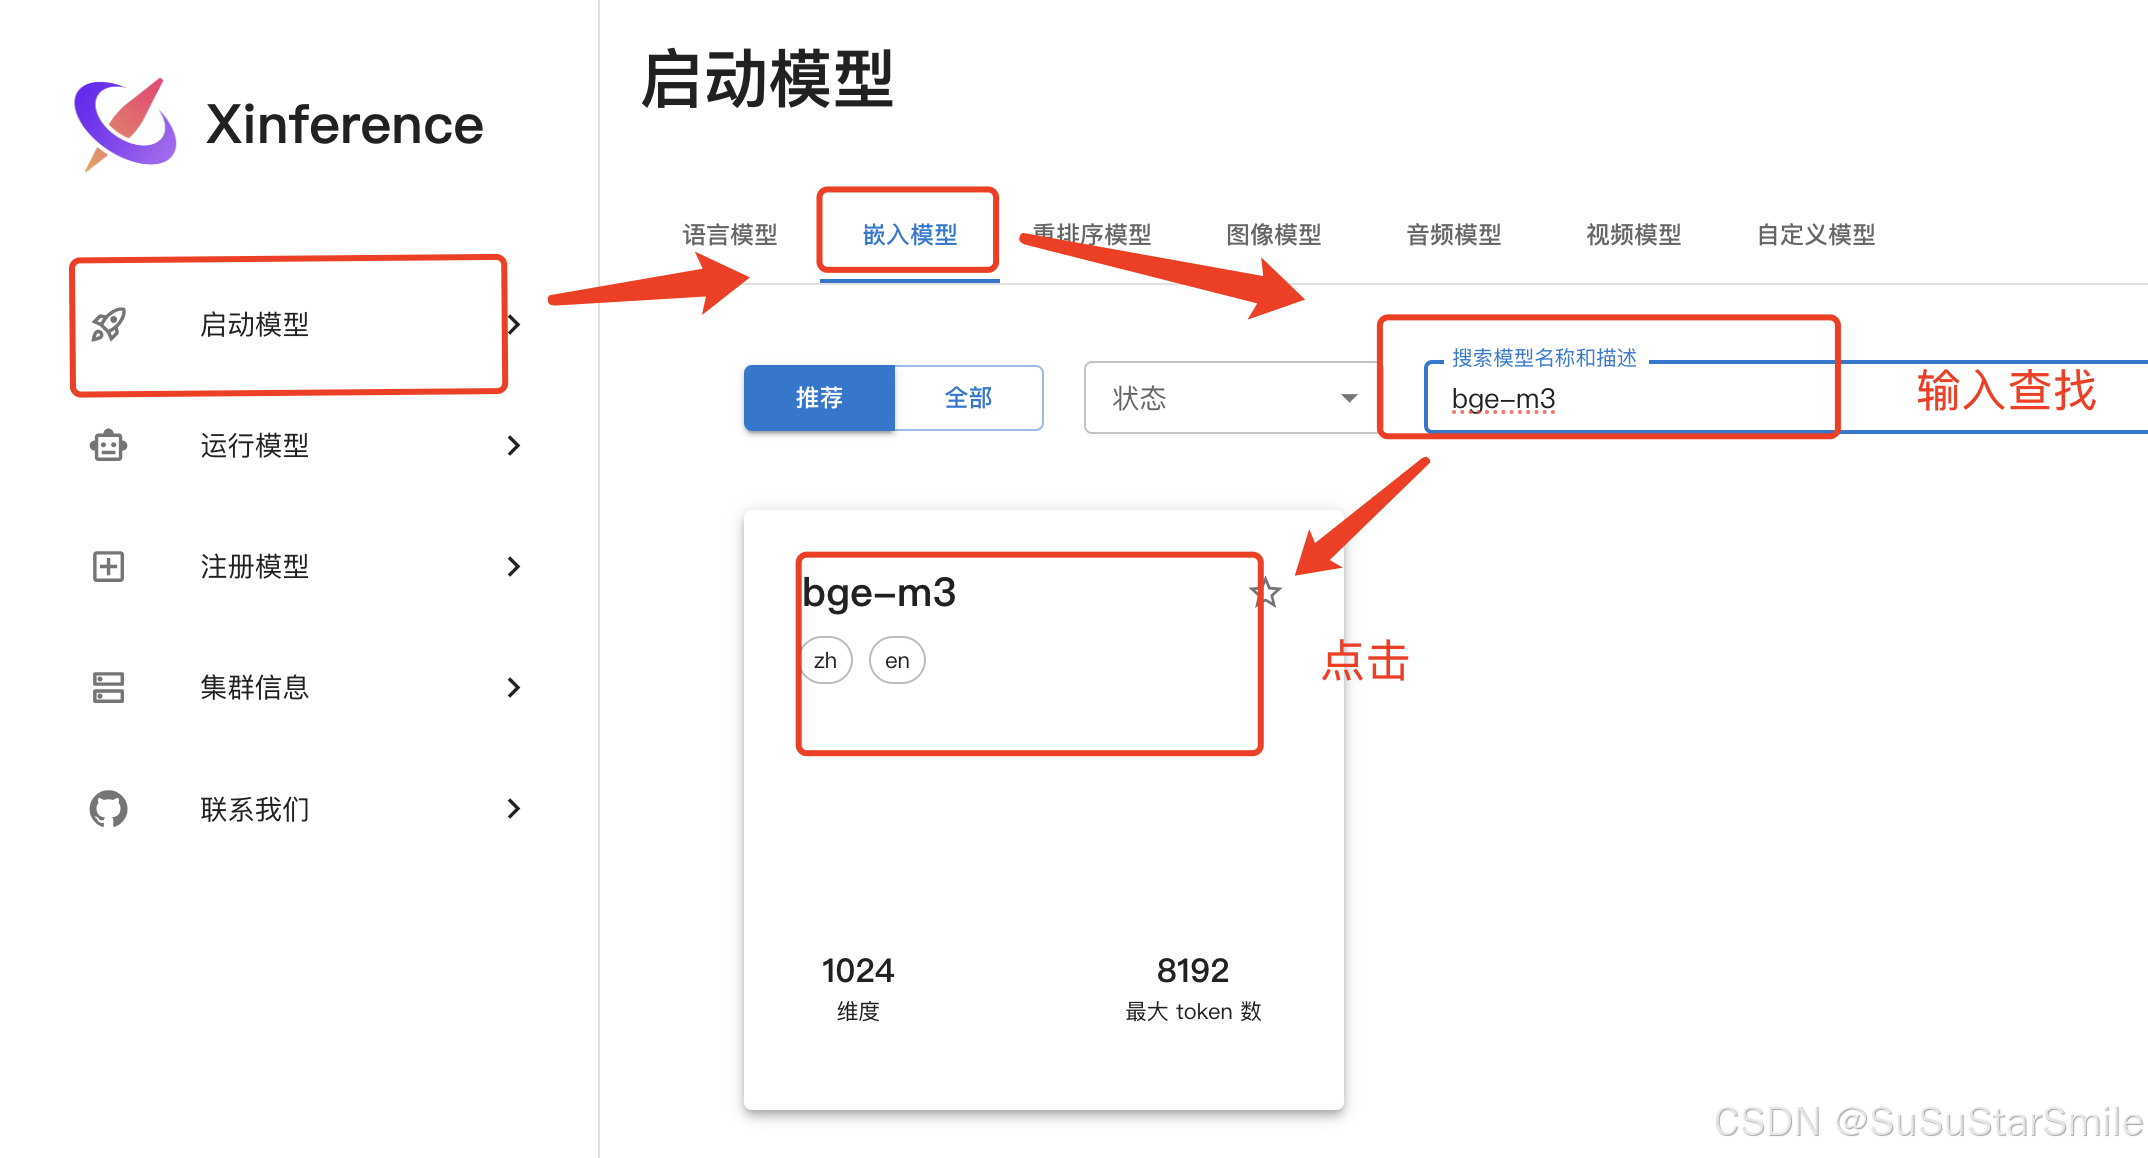Select the 推荐 filter toggle

[819, 398]
